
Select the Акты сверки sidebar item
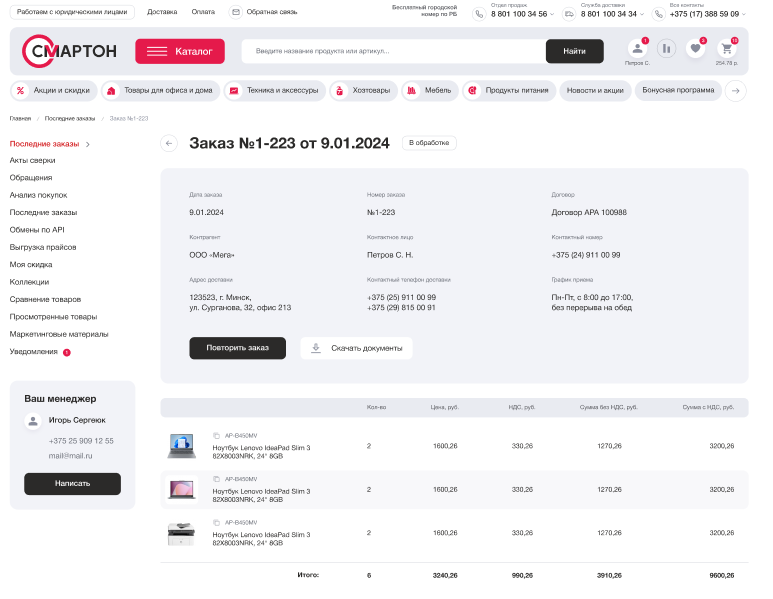click(32, 160)
